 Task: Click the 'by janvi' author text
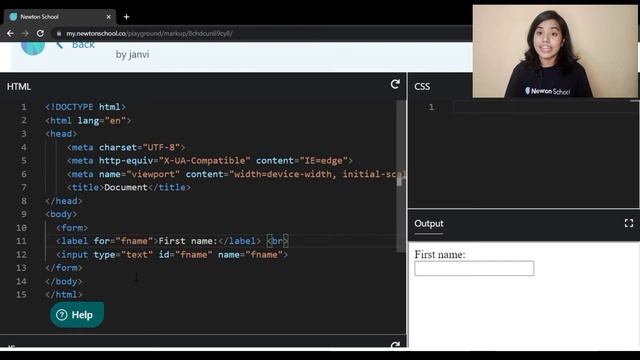point(132,54)
